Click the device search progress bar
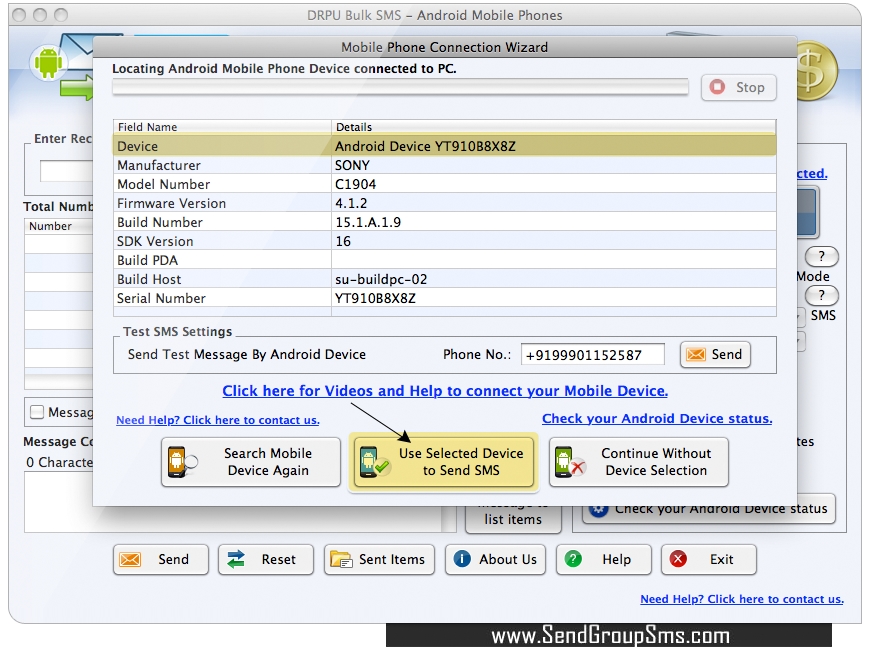The image size is (870, 649). click(x=400, y=88)
